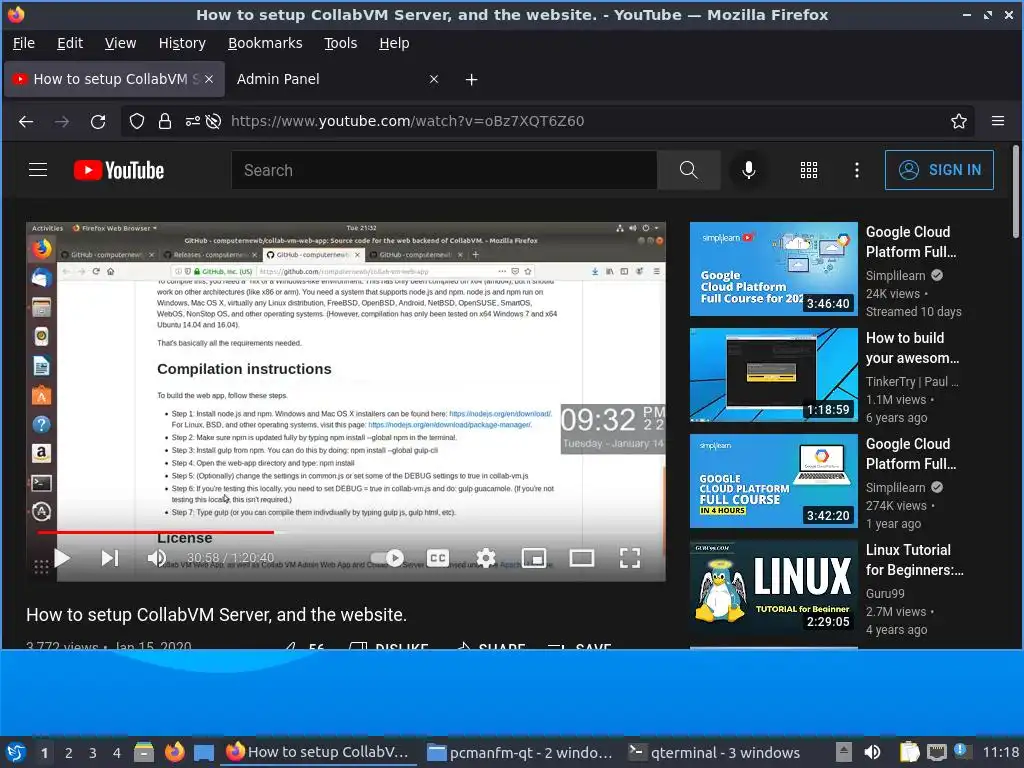
Task: Open the network tray icon
Action: pyautogui.click(x=937, y=752)
